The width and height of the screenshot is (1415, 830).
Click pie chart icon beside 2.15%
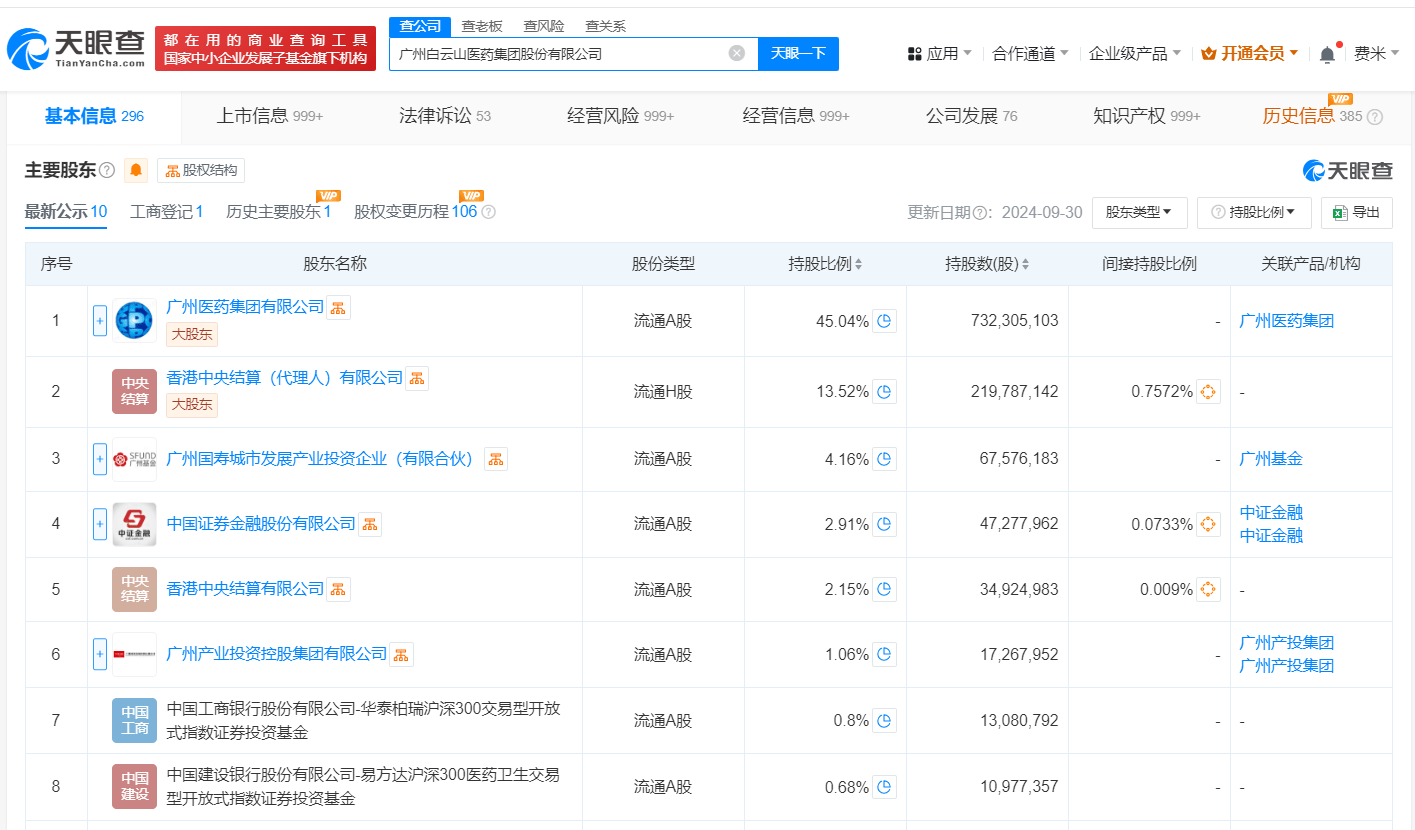click(884, 590)
